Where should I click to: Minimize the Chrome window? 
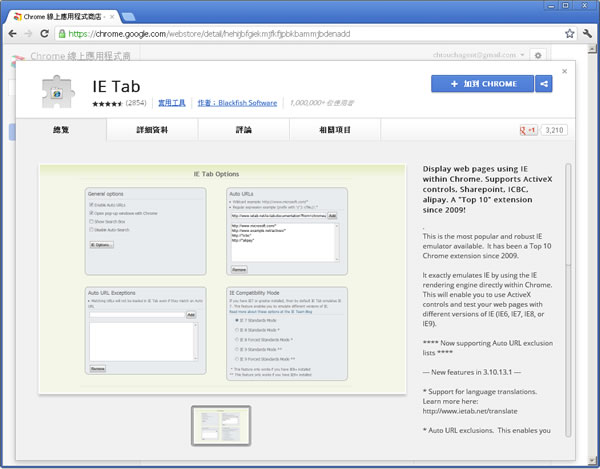coord(551,6)
